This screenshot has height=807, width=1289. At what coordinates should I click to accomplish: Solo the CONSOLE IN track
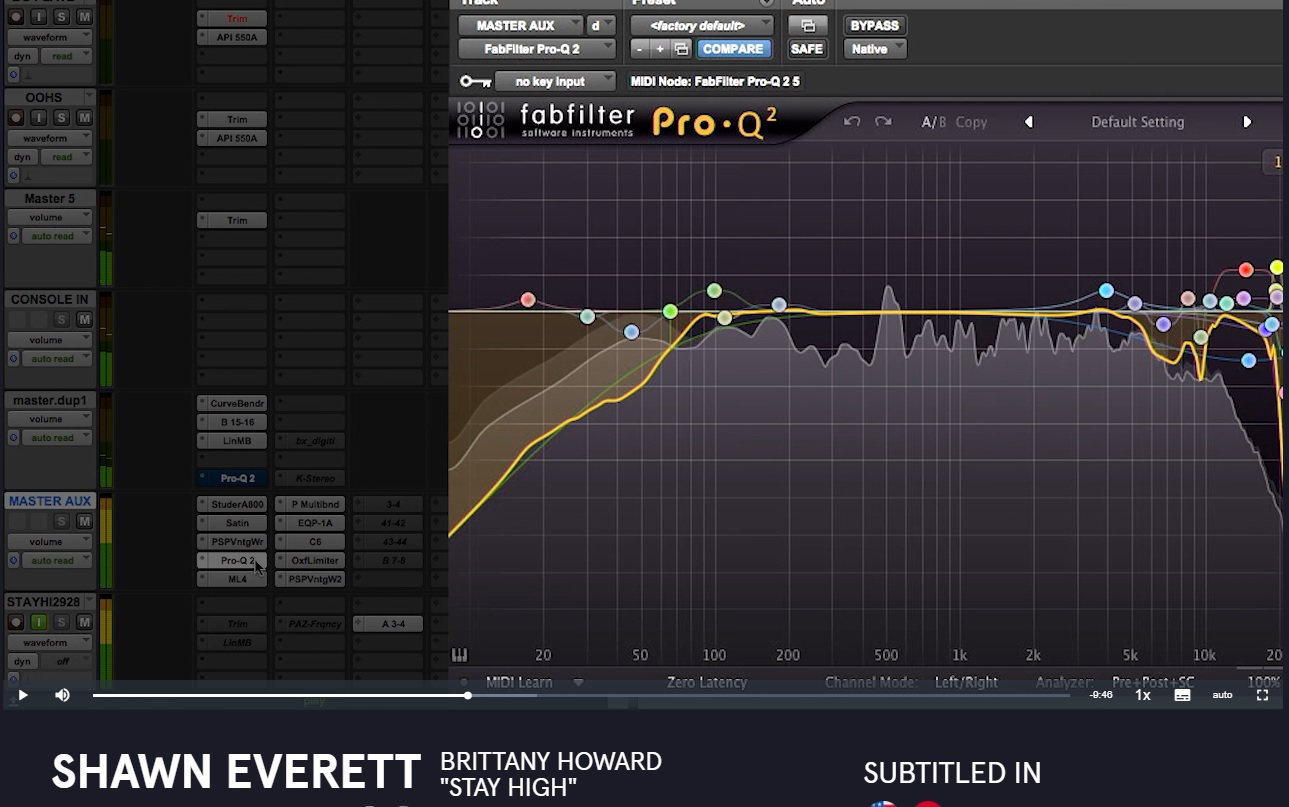point(61,320)
